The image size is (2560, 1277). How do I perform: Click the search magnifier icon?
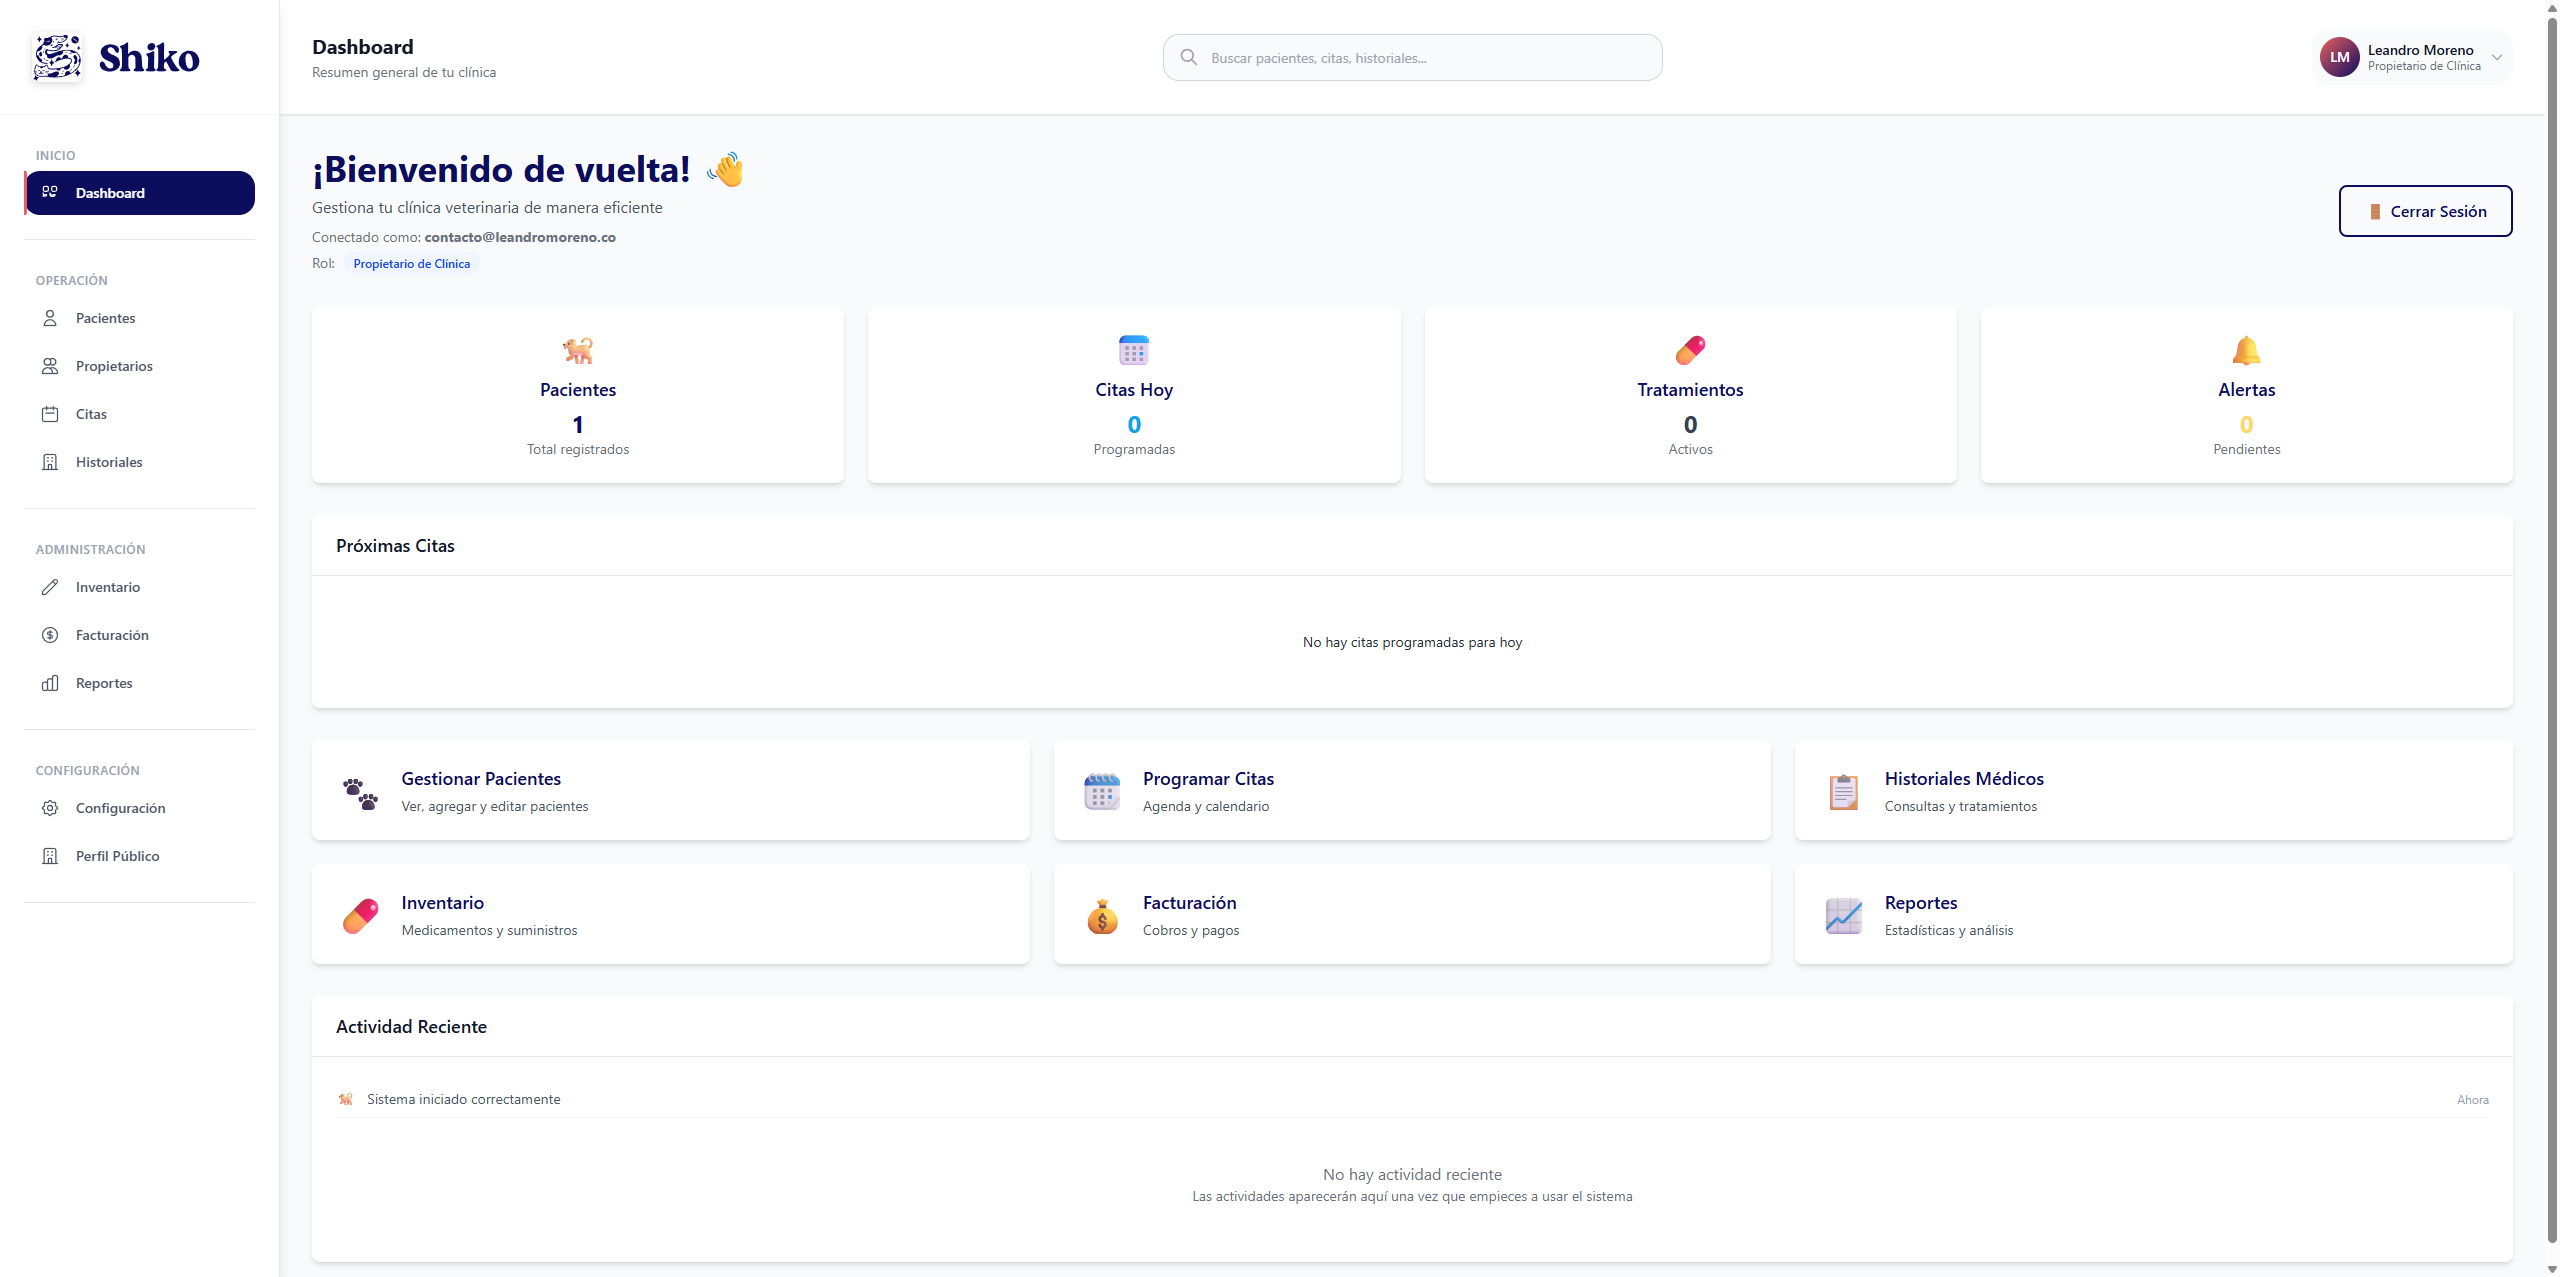pyautogui.click(x=1189, y=57)
